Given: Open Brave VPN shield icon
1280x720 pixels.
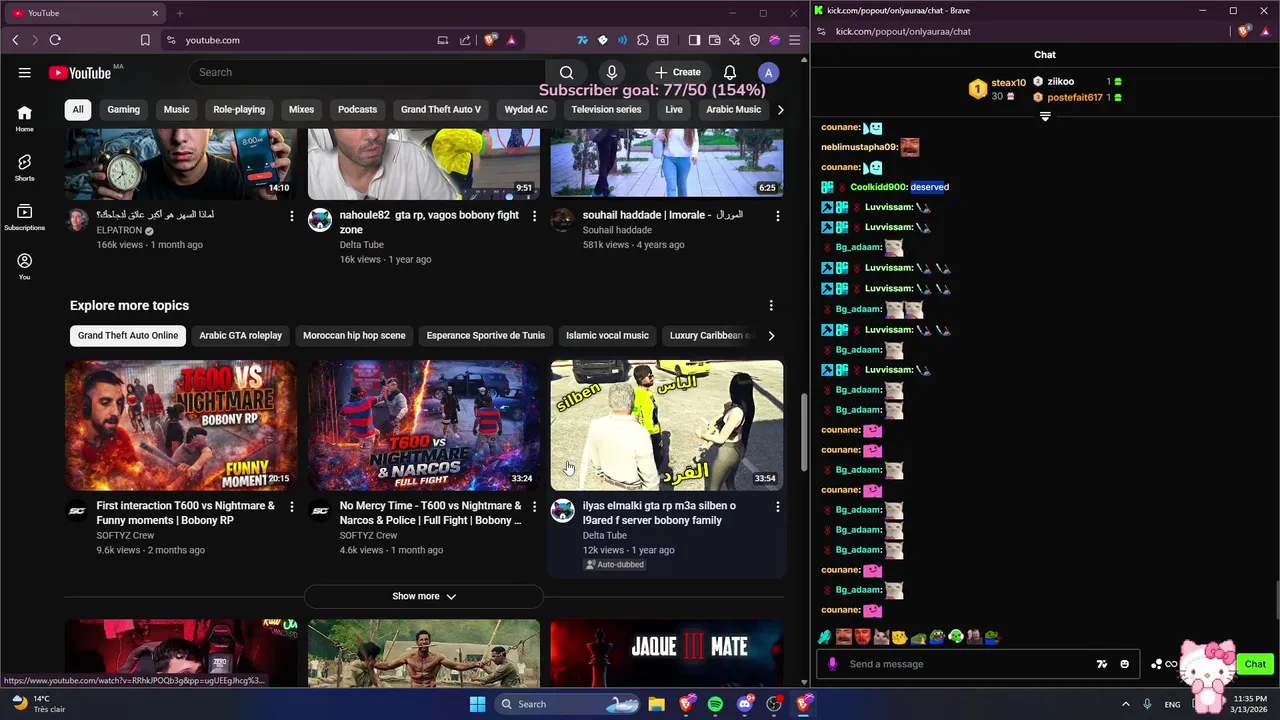Looking at the screenshot, I should pos(754,40).
